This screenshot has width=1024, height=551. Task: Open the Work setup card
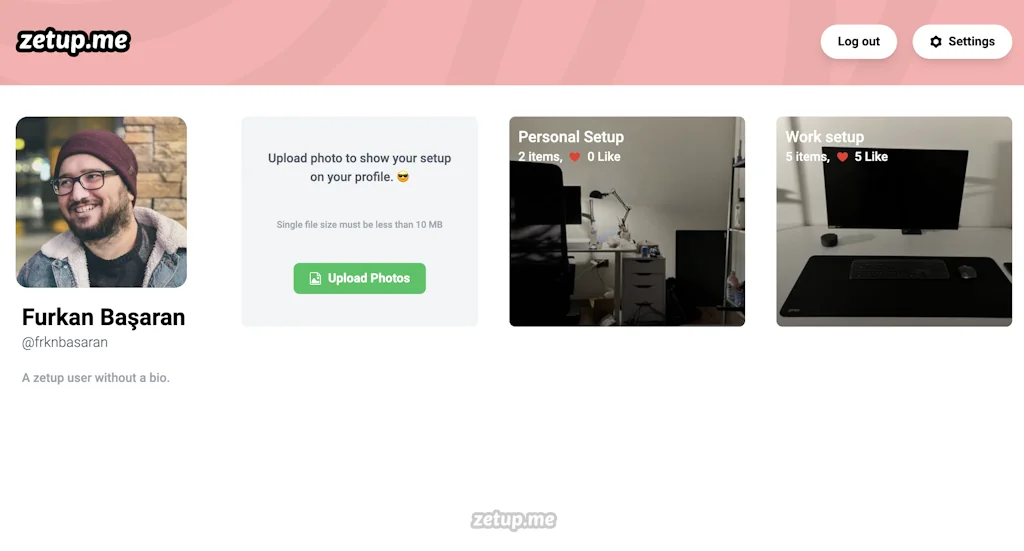[x=894, y=221]
